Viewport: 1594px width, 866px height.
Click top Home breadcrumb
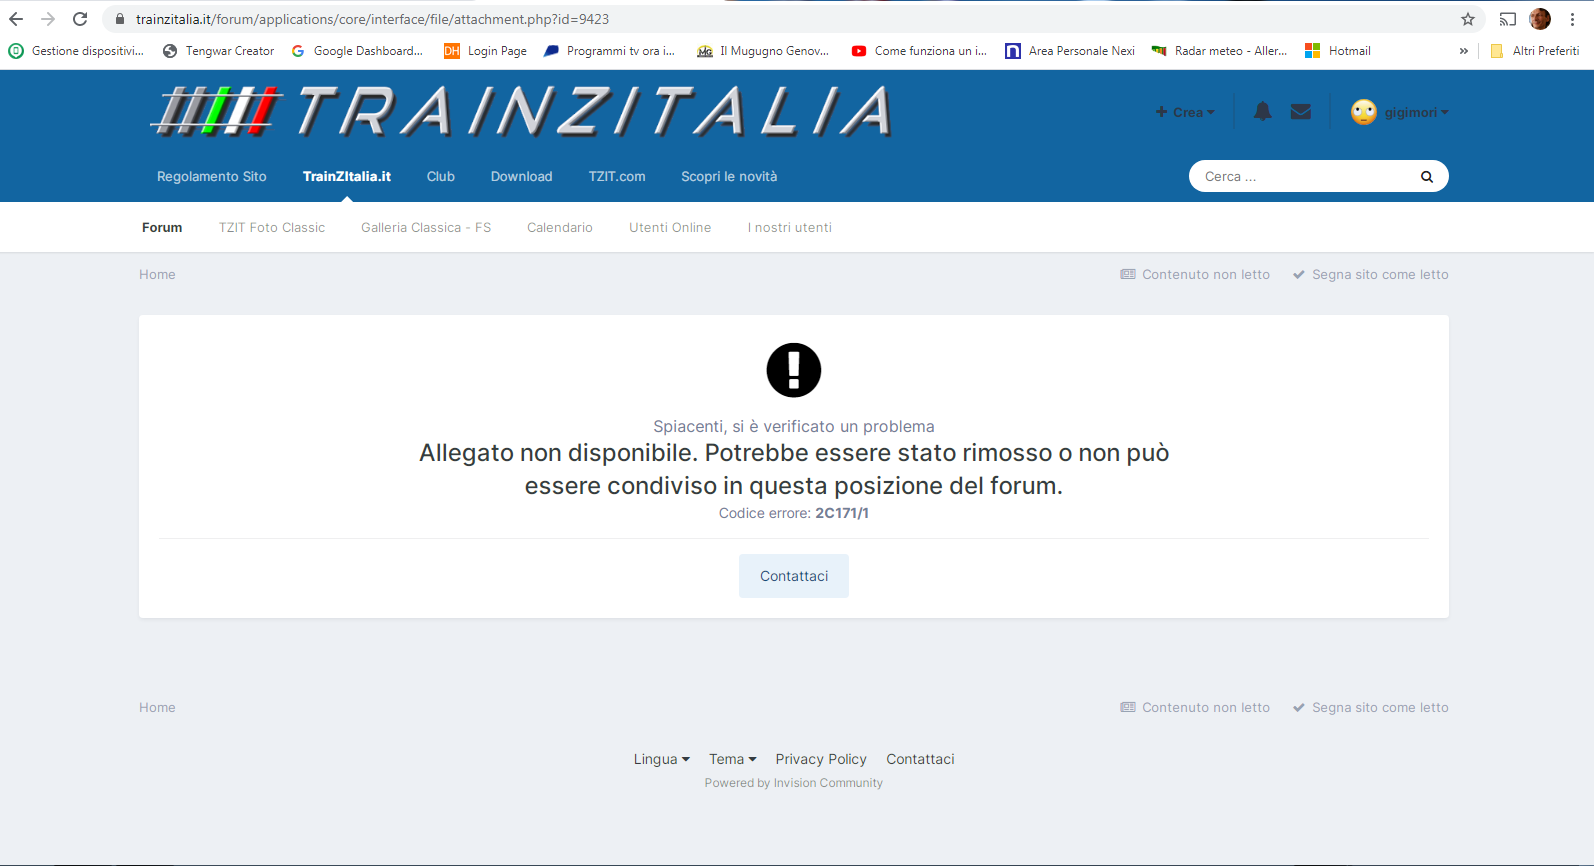(157, 274)
